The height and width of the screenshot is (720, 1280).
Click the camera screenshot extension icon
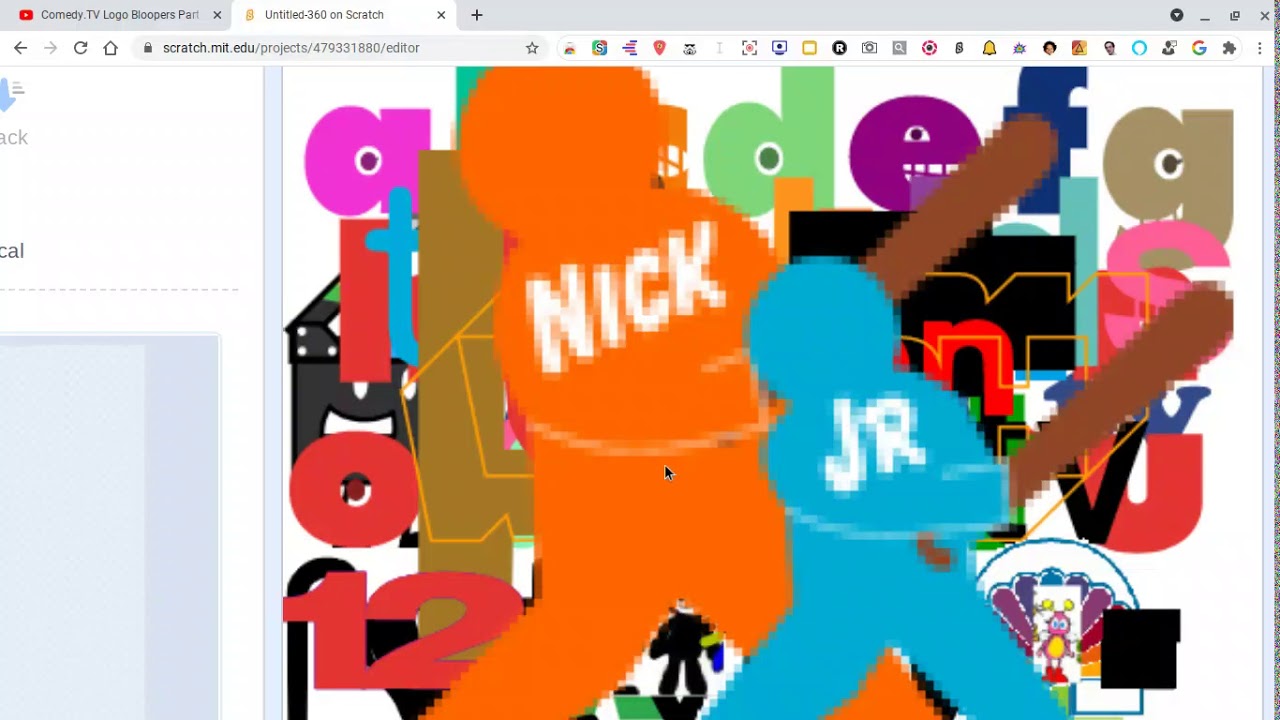[x=869, y=48]
